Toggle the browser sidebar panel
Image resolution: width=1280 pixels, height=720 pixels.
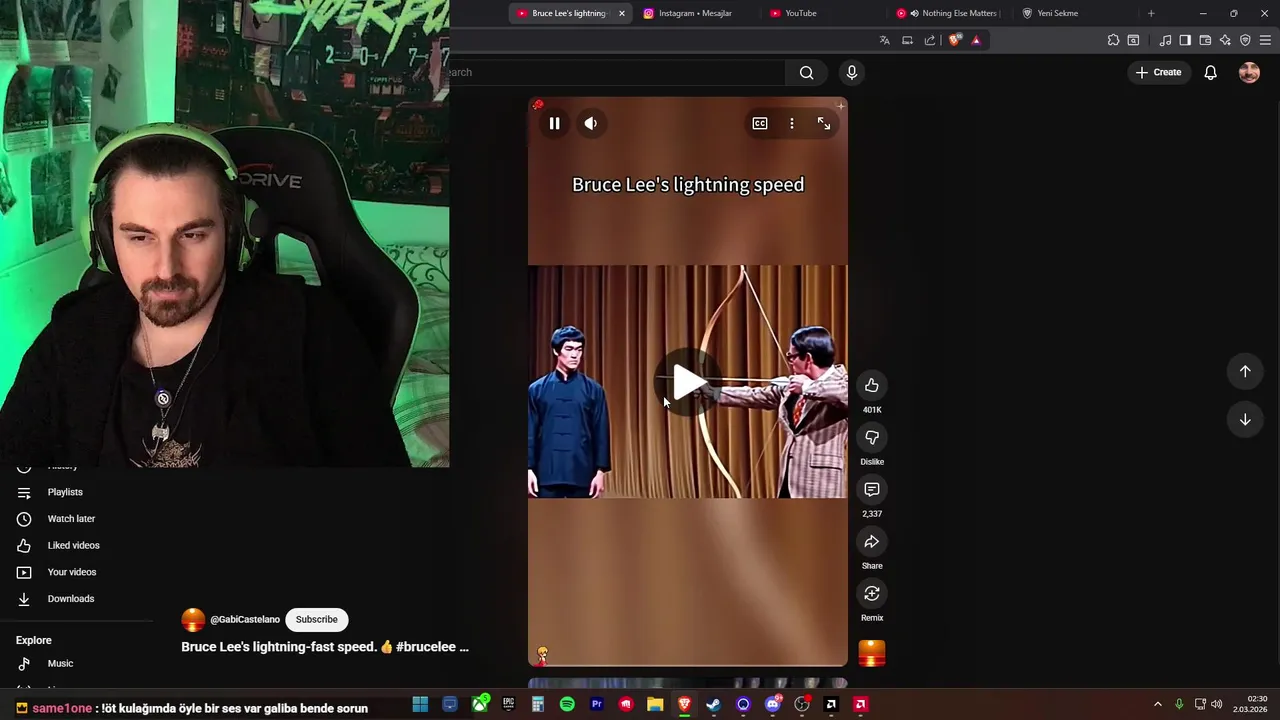[x=1185, y=40]
